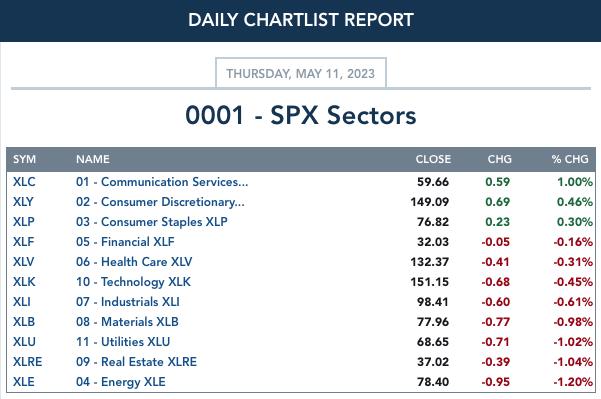Open 08 - Materials XLB chart
The width and height of the screenshot is (601, 399).
coord(127,322)
